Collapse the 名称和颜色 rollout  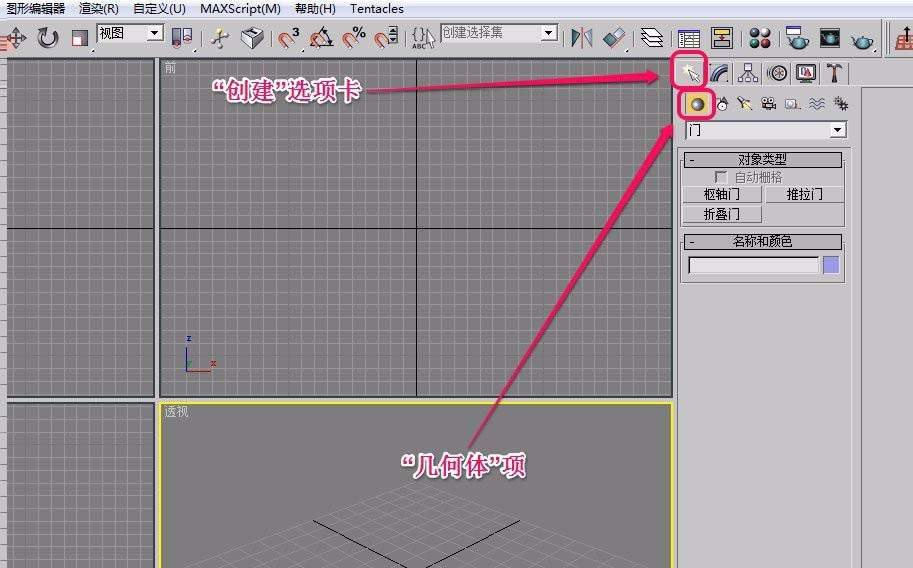(763, 241)
